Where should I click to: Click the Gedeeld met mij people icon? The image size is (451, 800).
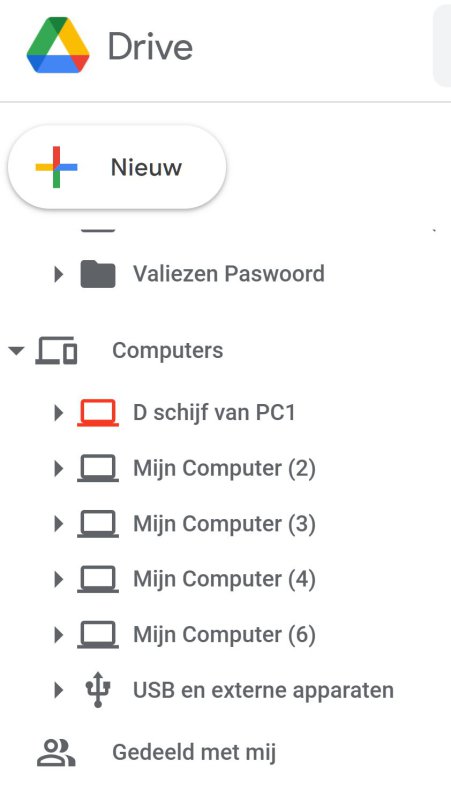pyautogui.click(x=56, y=753)
